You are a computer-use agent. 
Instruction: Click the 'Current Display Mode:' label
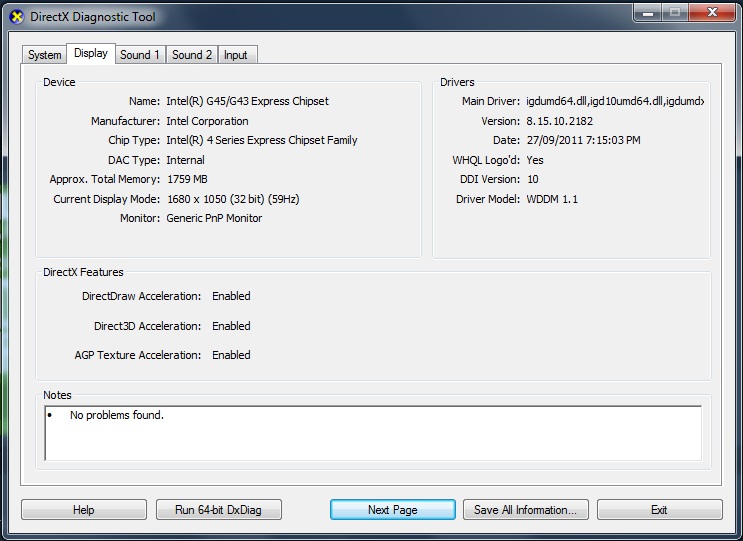pyautogui.click(x=107, y=199)
